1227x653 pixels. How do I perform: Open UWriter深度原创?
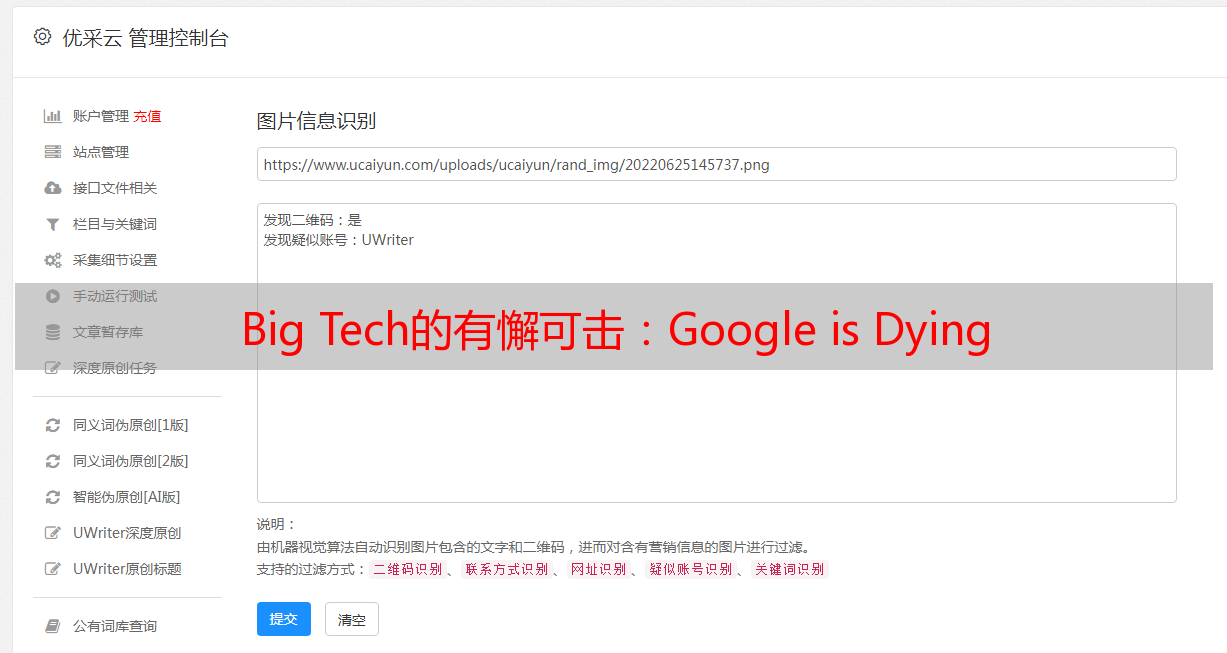point(127,533)
